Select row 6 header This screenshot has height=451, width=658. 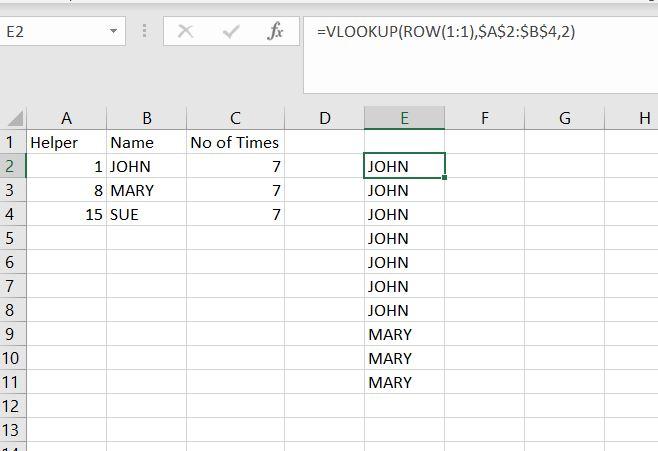[13, 262]
